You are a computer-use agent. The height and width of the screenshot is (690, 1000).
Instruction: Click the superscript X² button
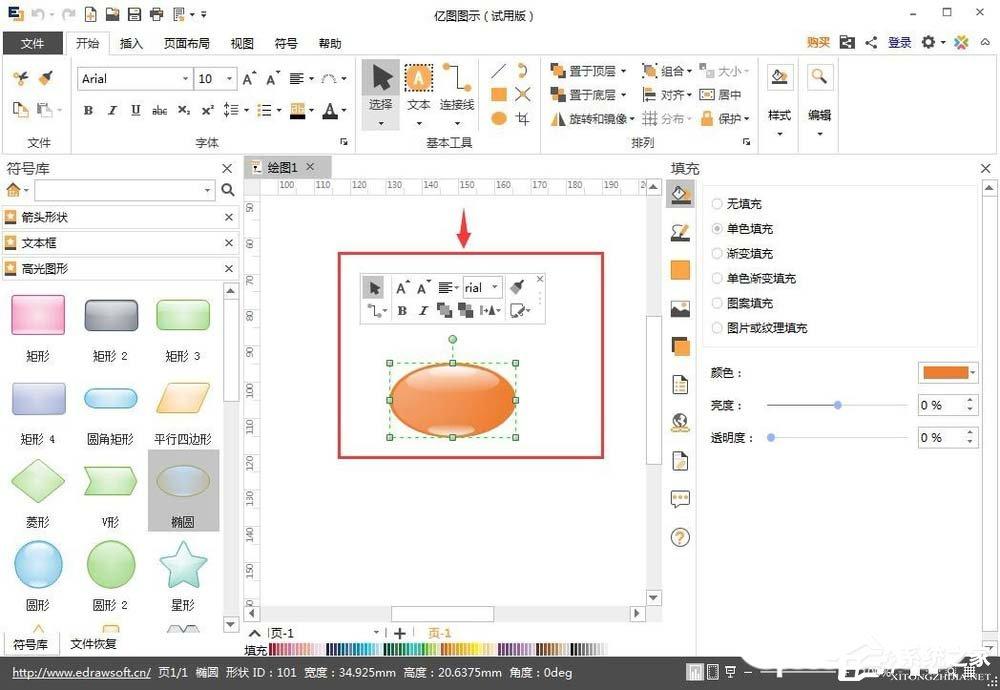(207, 110)
